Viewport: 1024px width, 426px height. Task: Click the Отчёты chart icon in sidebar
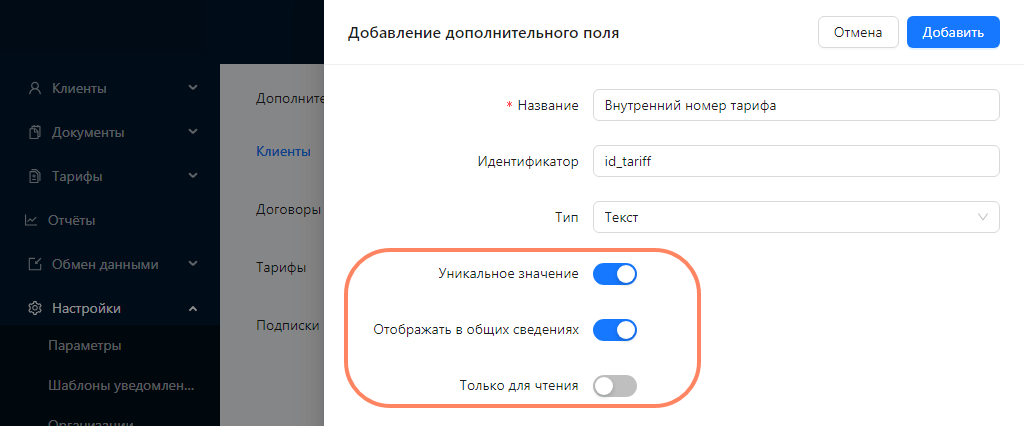31,220
